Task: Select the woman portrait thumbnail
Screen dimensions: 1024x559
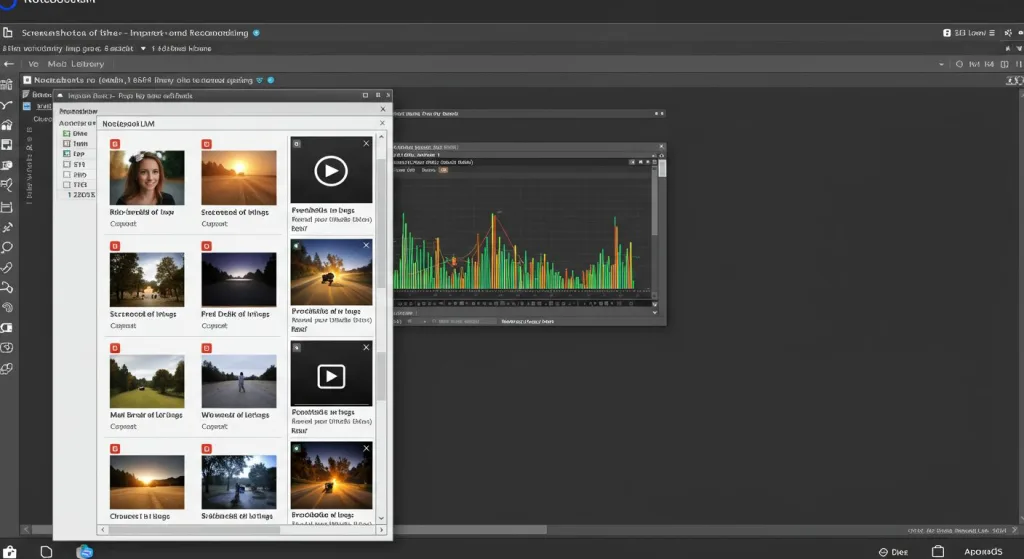Action: (147, 178)
